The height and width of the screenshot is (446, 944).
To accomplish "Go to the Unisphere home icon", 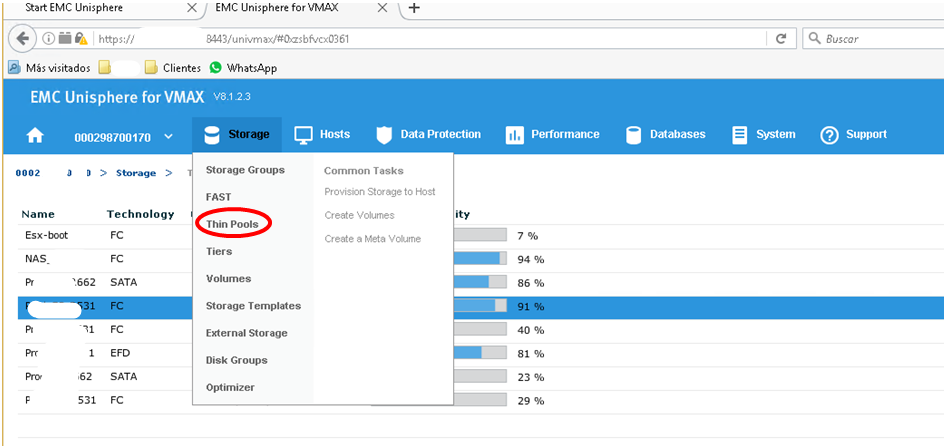I will tap(35, 136).
